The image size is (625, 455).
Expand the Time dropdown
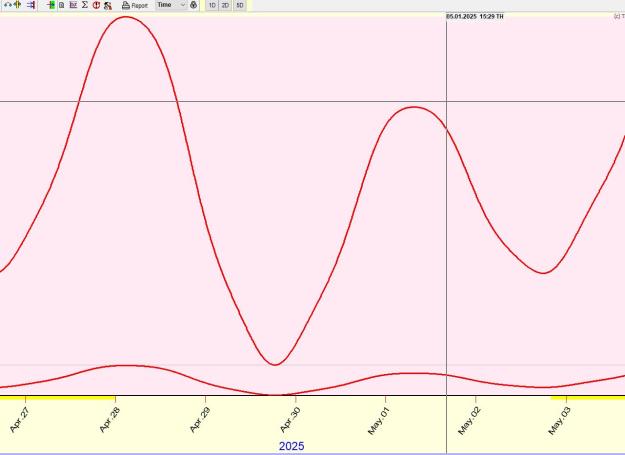coord(171,5)
